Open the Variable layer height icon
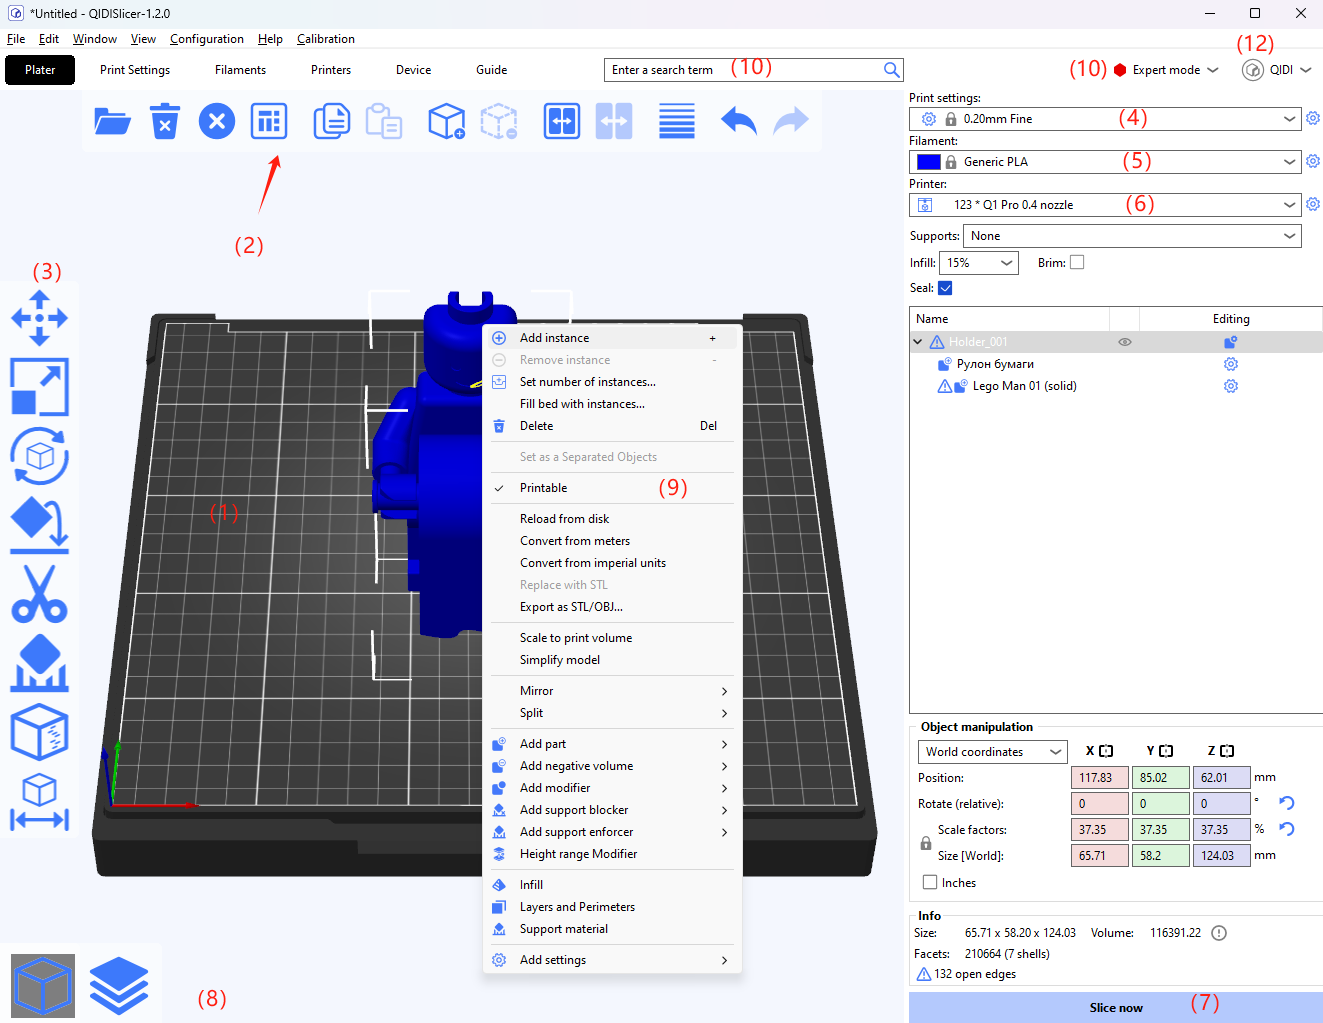Image resolution: width=1323 pixels, height=1023 pixels. [676, 120]
